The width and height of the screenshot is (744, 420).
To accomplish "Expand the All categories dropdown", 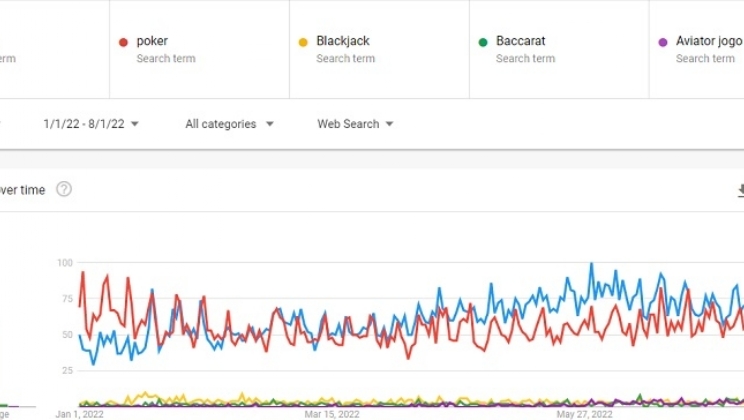I will [229, 124].
